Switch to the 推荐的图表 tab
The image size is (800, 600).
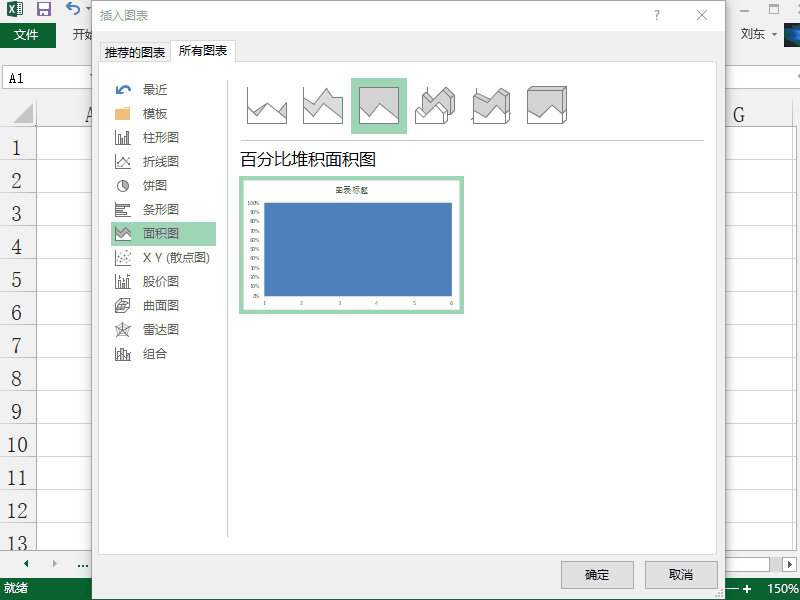click(135, 53)
